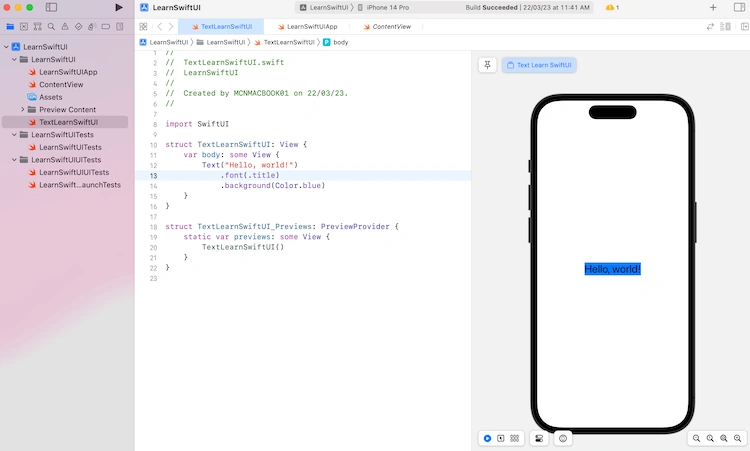Show the yellow warning issue badge
Viewport: 750px width, 451px height.
[612, 8]
